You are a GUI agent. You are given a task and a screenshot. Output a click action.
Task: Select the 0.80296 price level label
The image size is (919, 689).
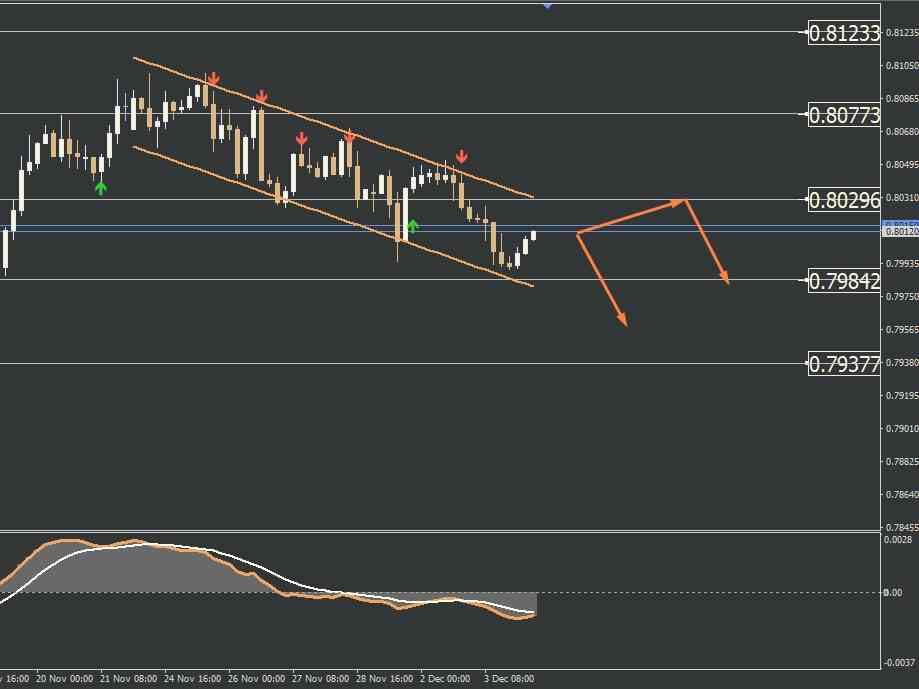click(844, 200)
